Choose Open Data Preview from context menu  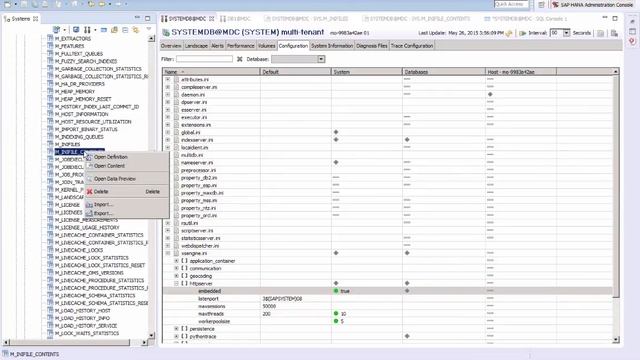pos(115,179)
